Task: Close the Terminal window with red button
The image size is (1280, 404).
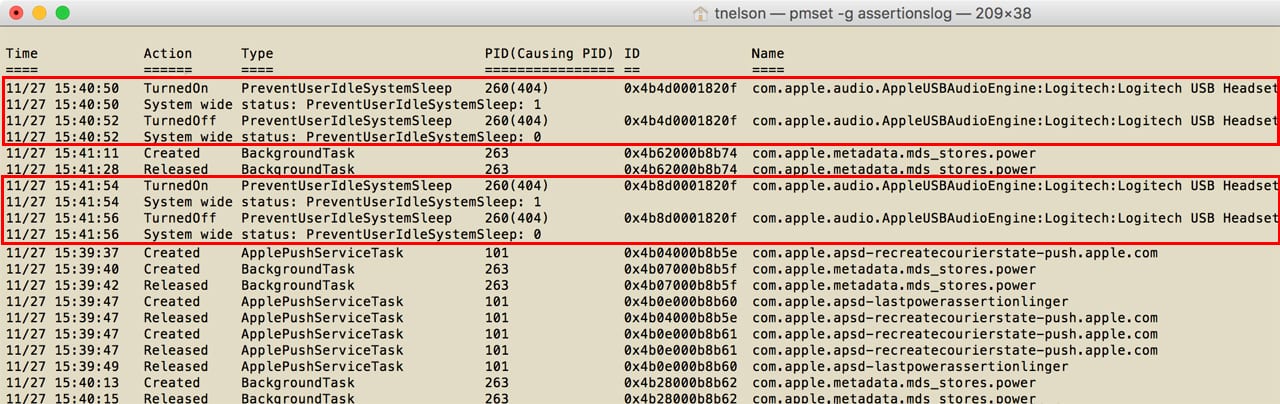Action: click(x=15, y=14)
